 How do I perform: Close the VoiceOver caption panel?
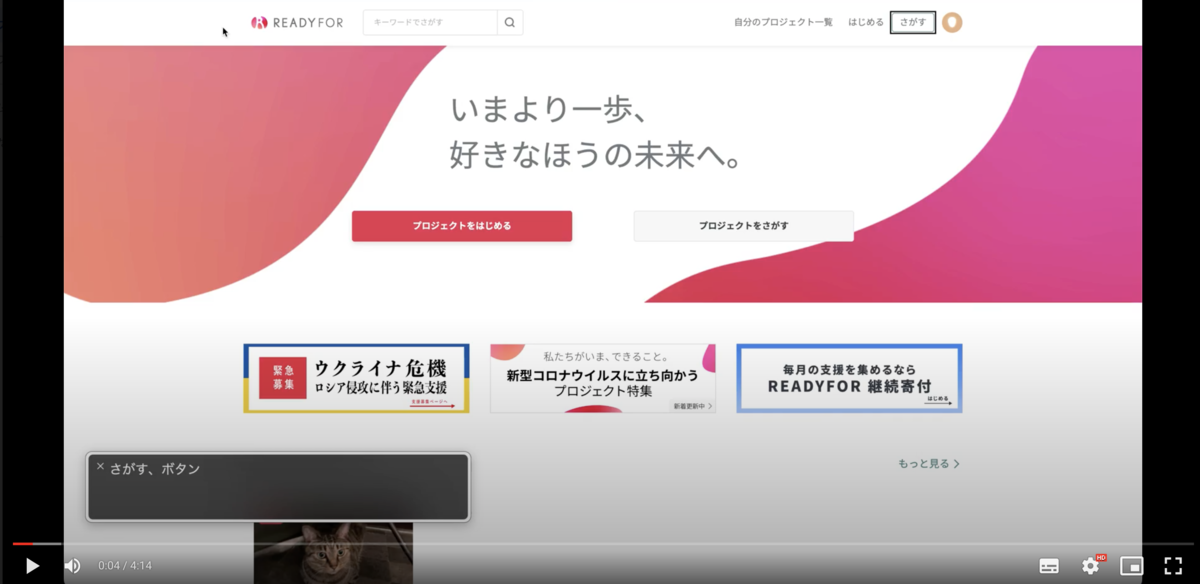tap(100, 466)
